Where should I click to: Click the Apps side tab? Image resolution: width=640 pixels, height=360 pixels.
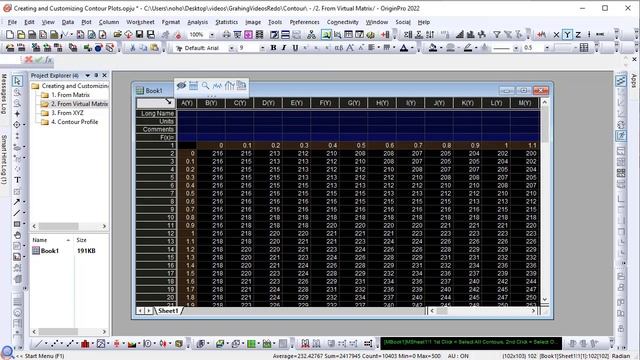(x=633, y=80)
